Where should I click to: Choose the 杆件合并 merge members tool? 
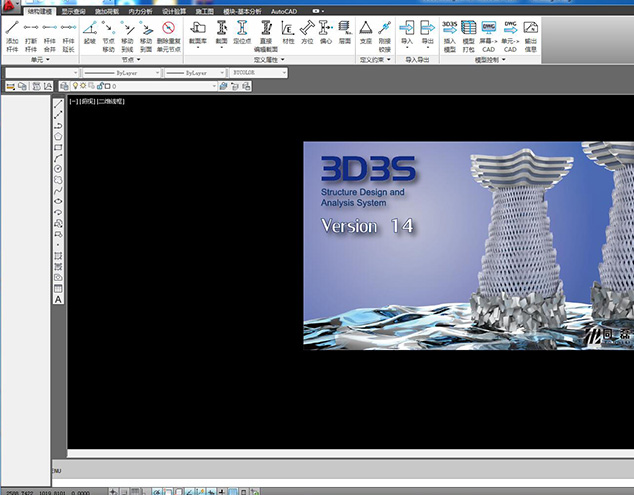pos(49,36)
